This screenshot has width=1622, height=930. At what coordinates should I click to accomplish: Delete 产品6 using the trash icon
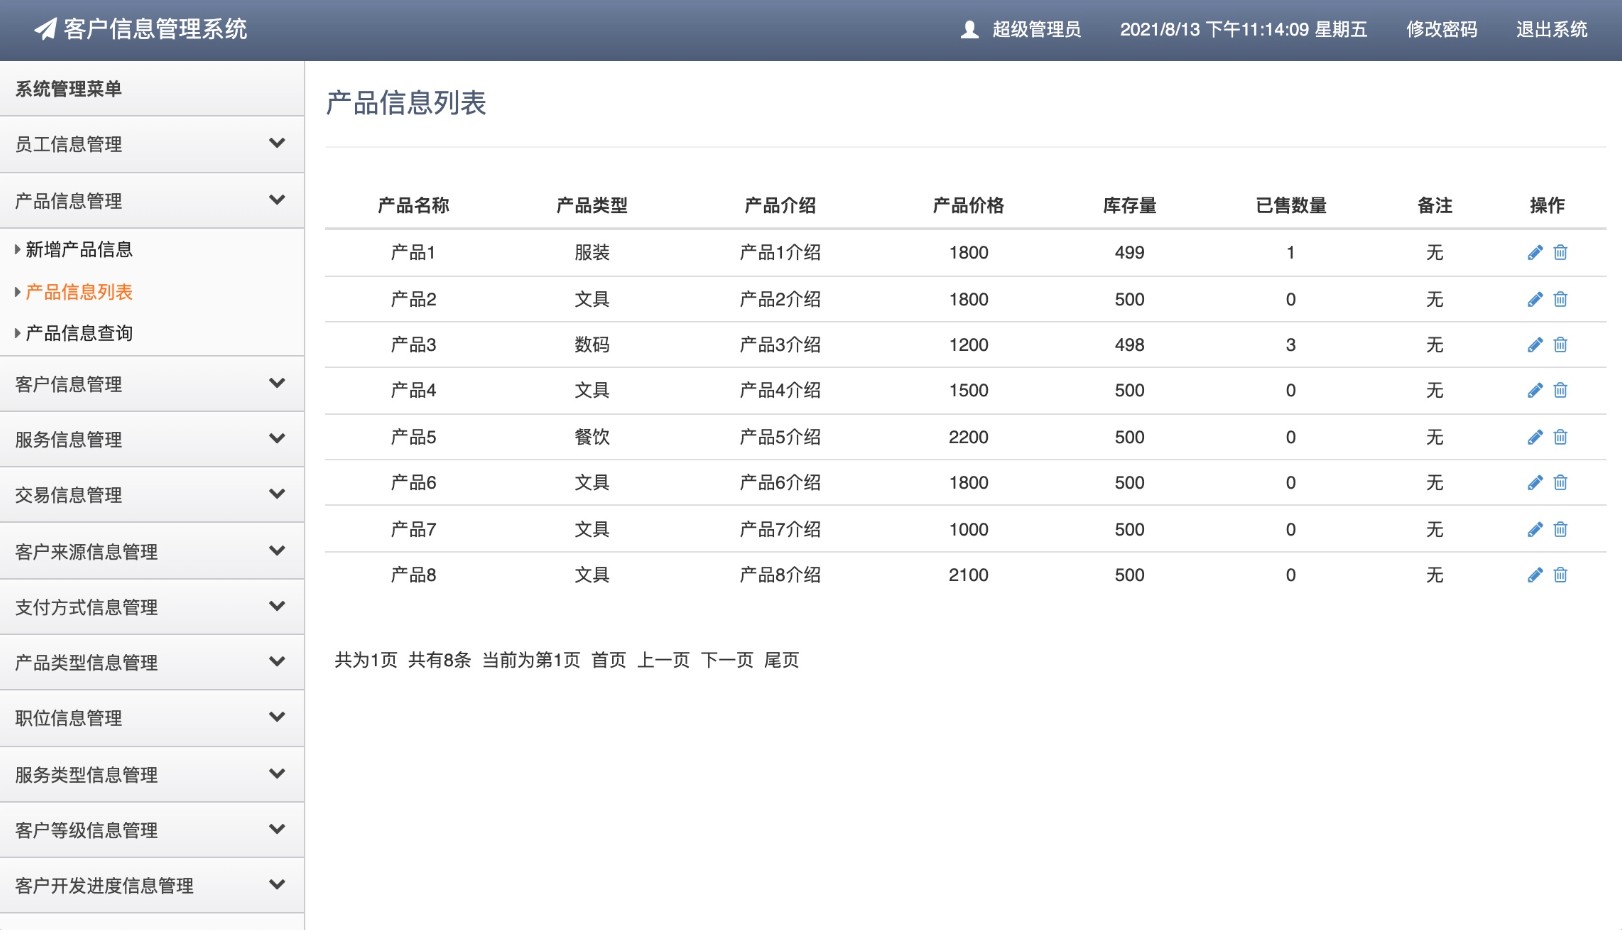[x=1560, y=483]
